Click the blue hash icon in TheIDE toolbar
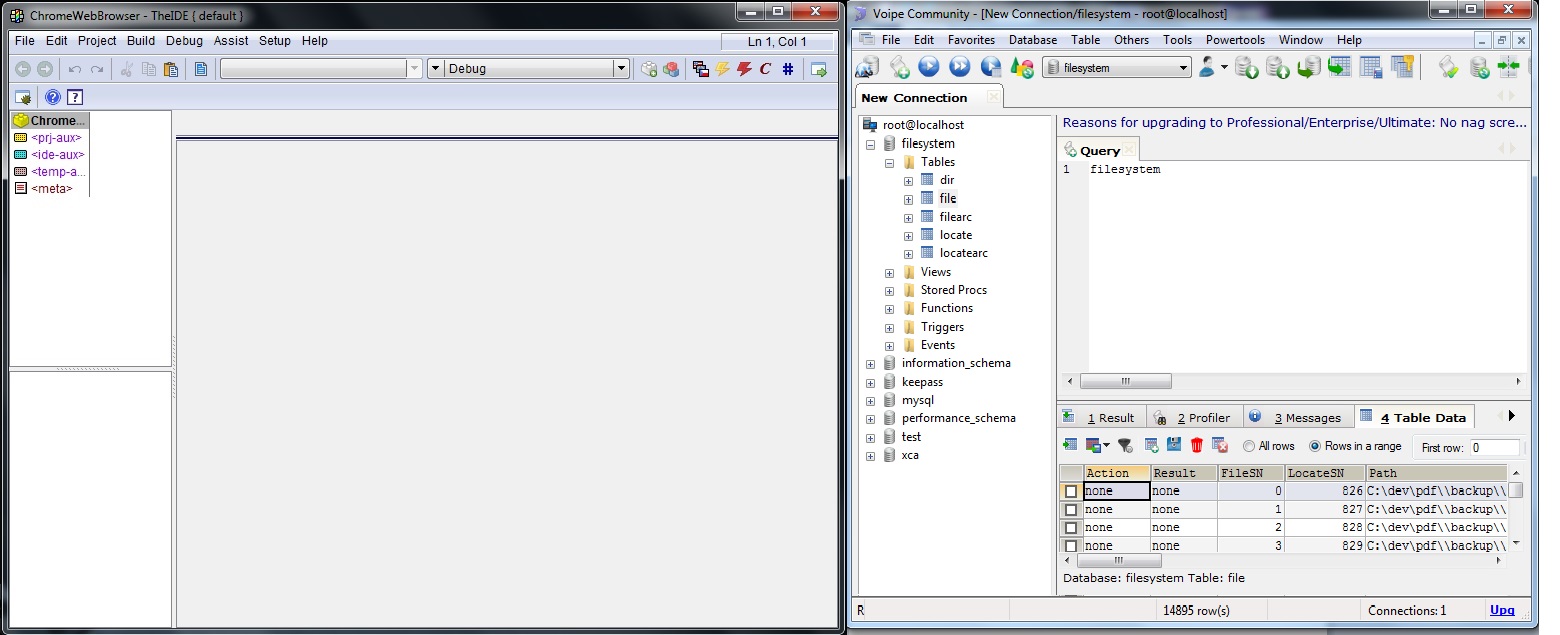Image resolution: width=1560 pixels, height=635 pixels. point(788,69)
